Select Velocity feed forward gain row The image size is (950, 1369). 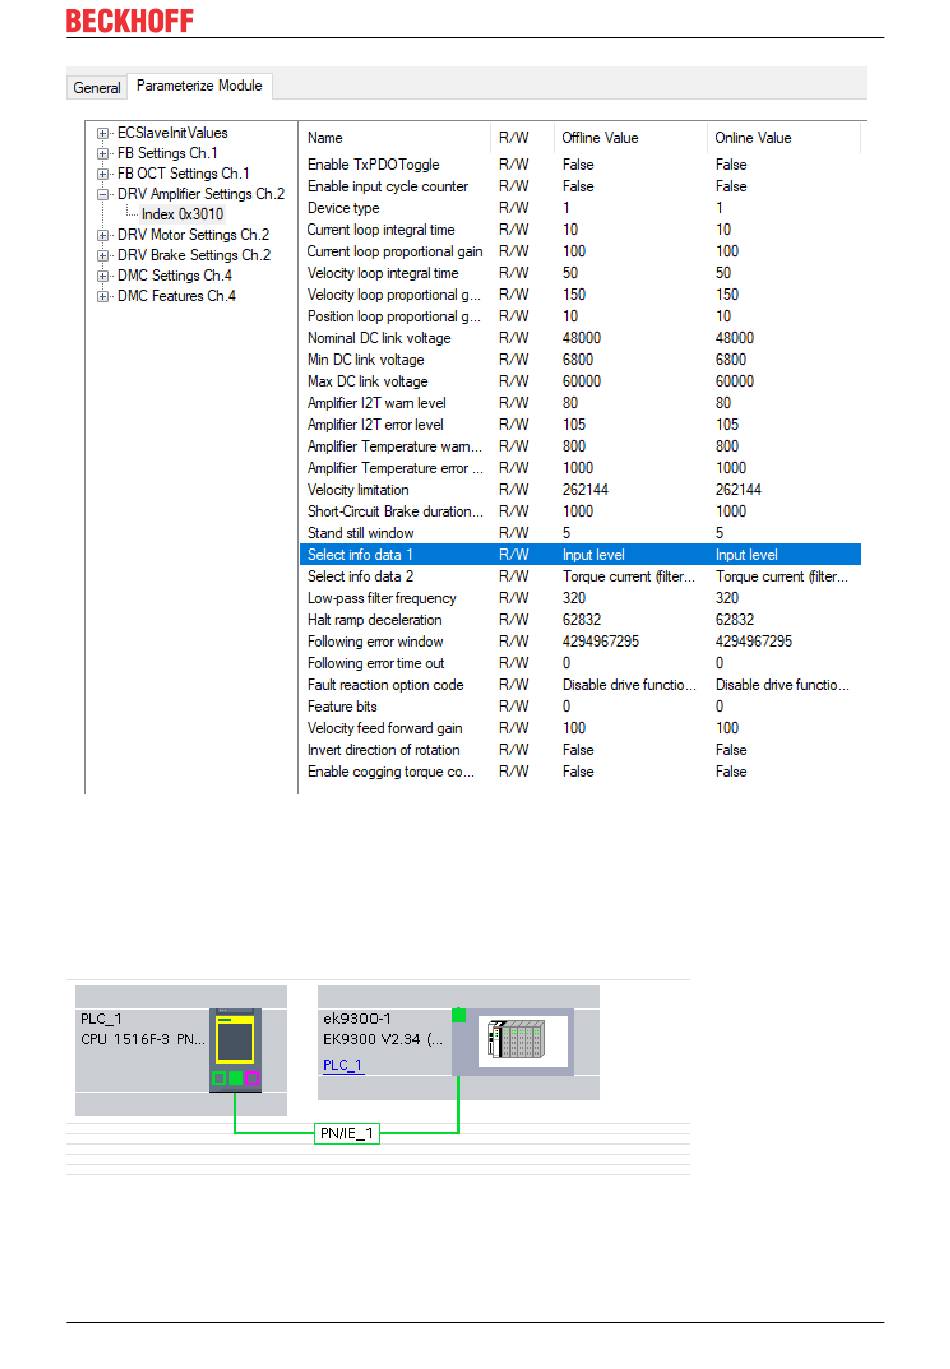coord(580,728)
